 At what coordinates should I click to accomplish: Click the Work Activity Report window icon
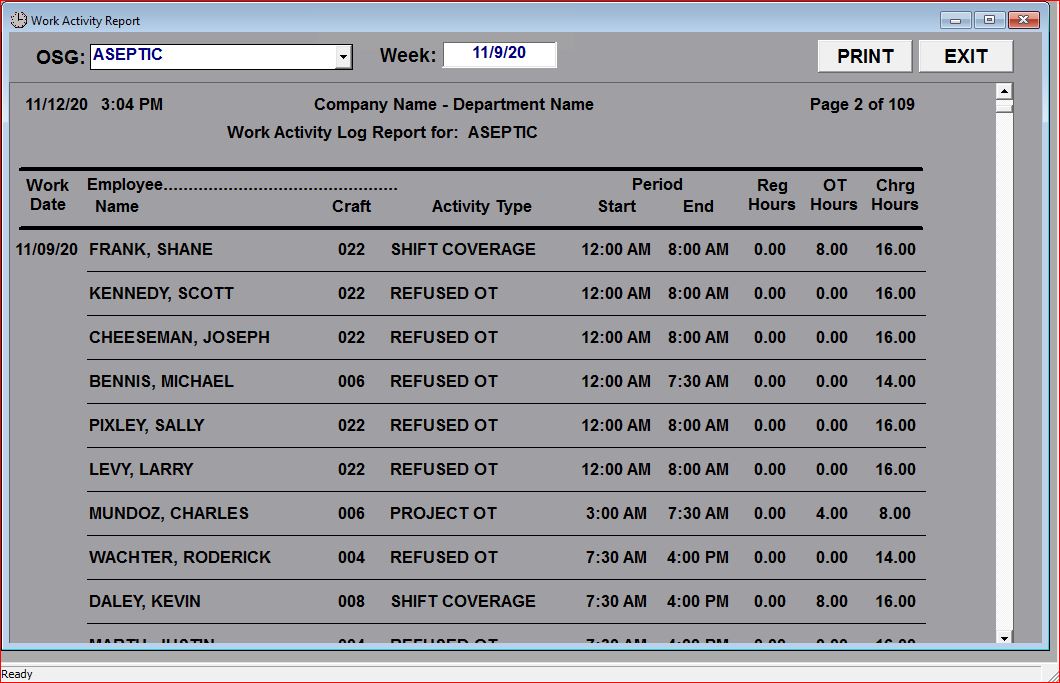click(x=18, y=20)
